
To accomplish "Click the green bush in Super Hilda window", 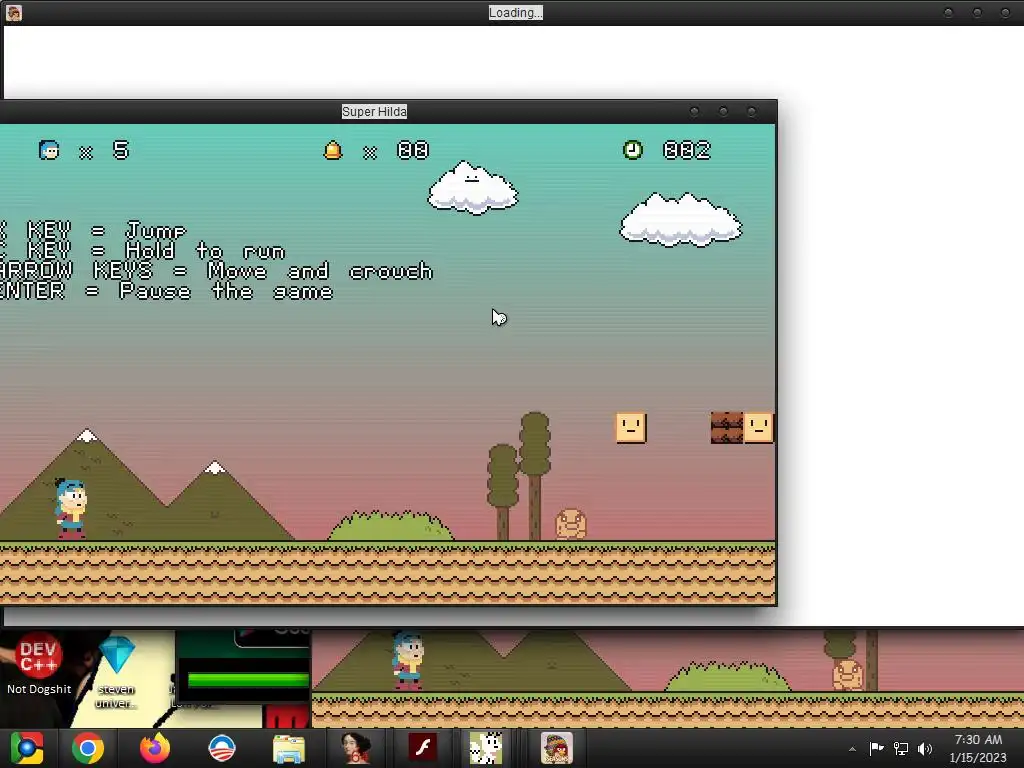I will (391, 526).
